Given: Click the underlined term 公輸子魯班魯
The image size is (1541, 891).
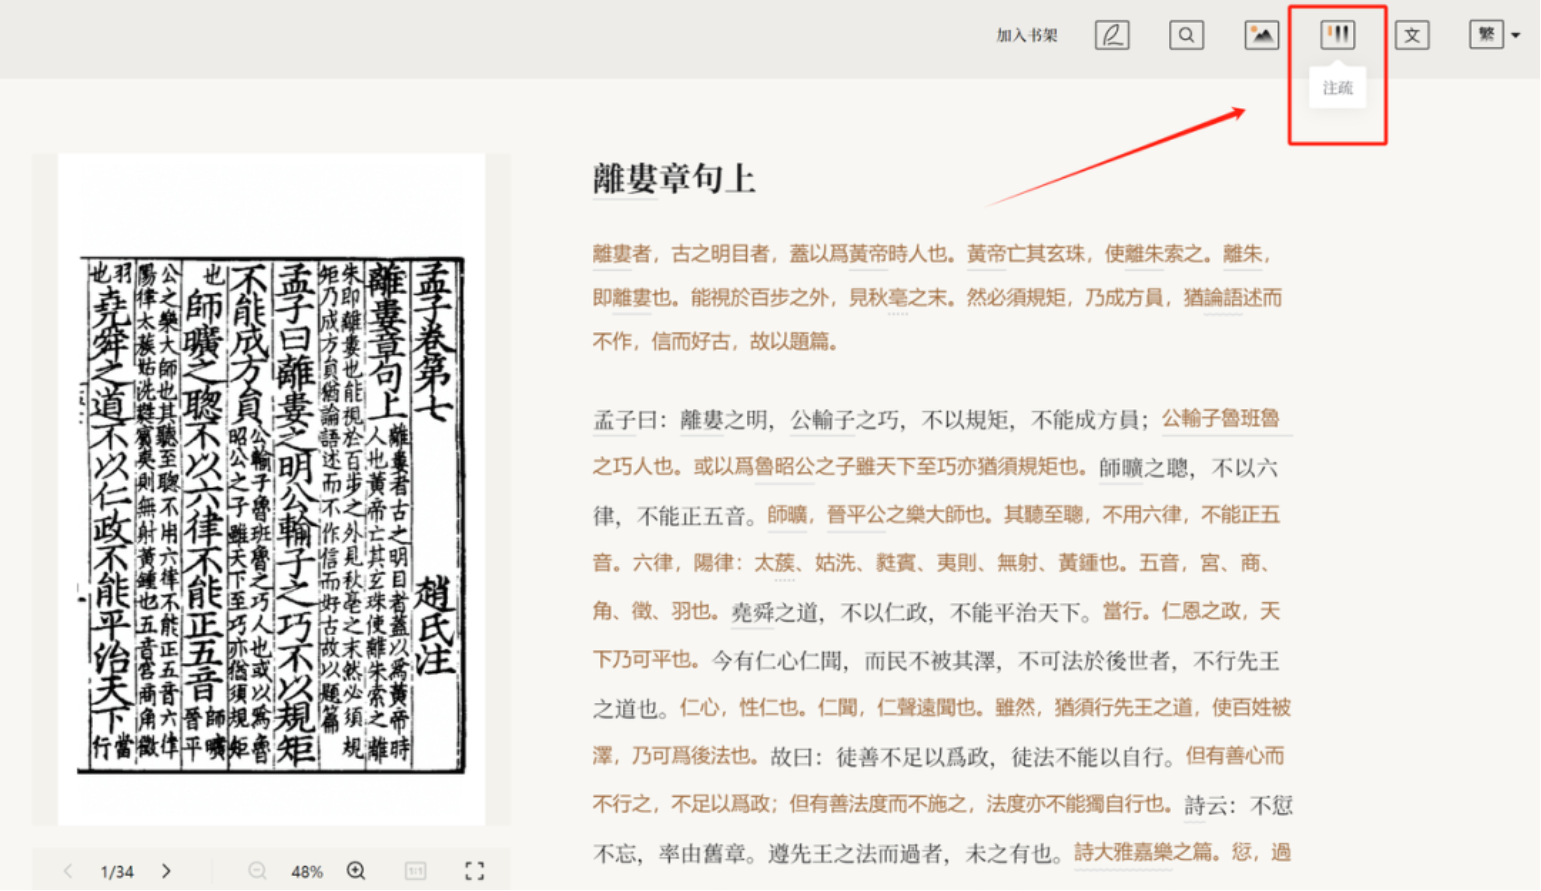Looking at the screenshot, I should click(1220, 419).
